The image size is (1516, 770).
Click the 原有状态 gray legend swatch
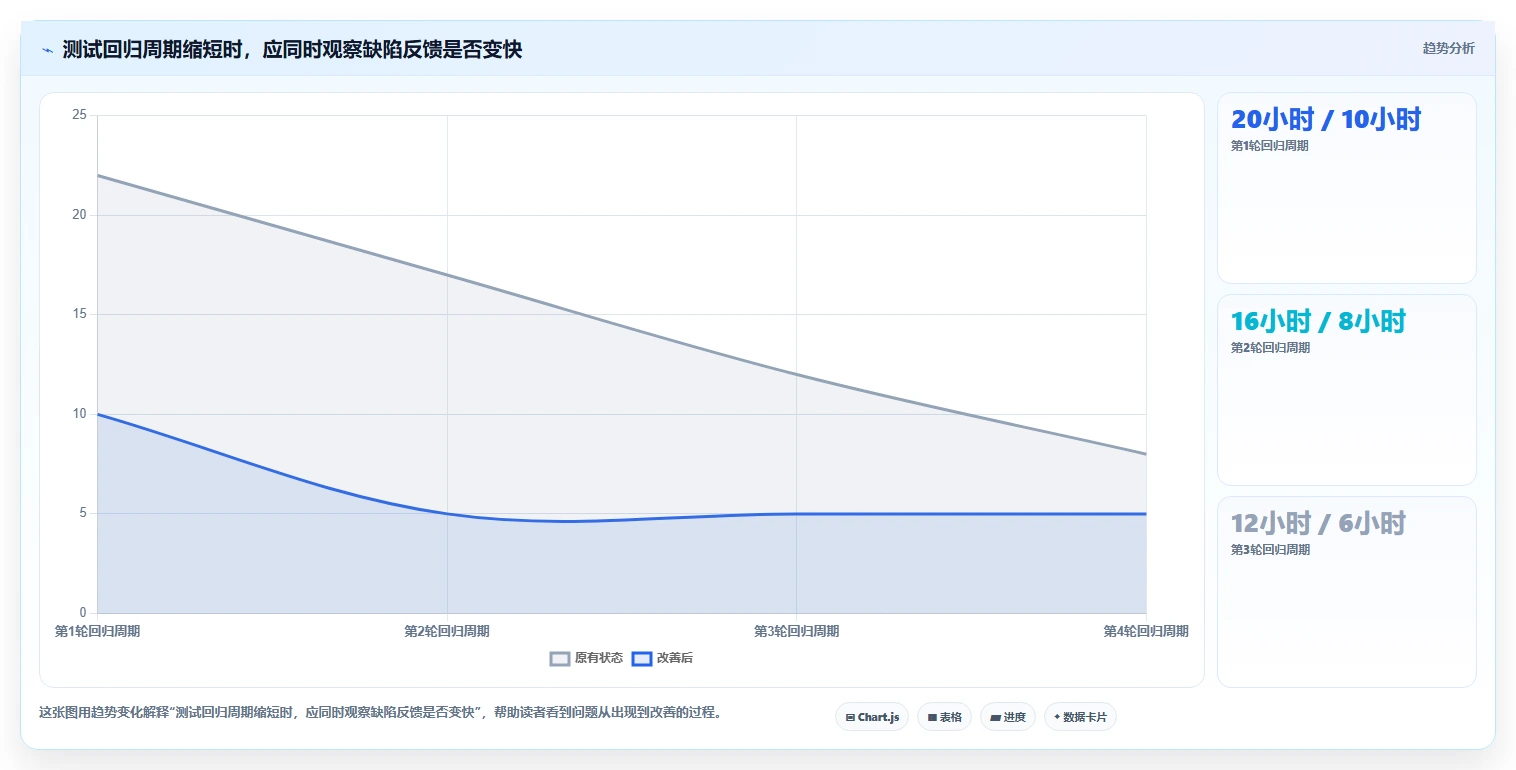[x=560, y=658]
